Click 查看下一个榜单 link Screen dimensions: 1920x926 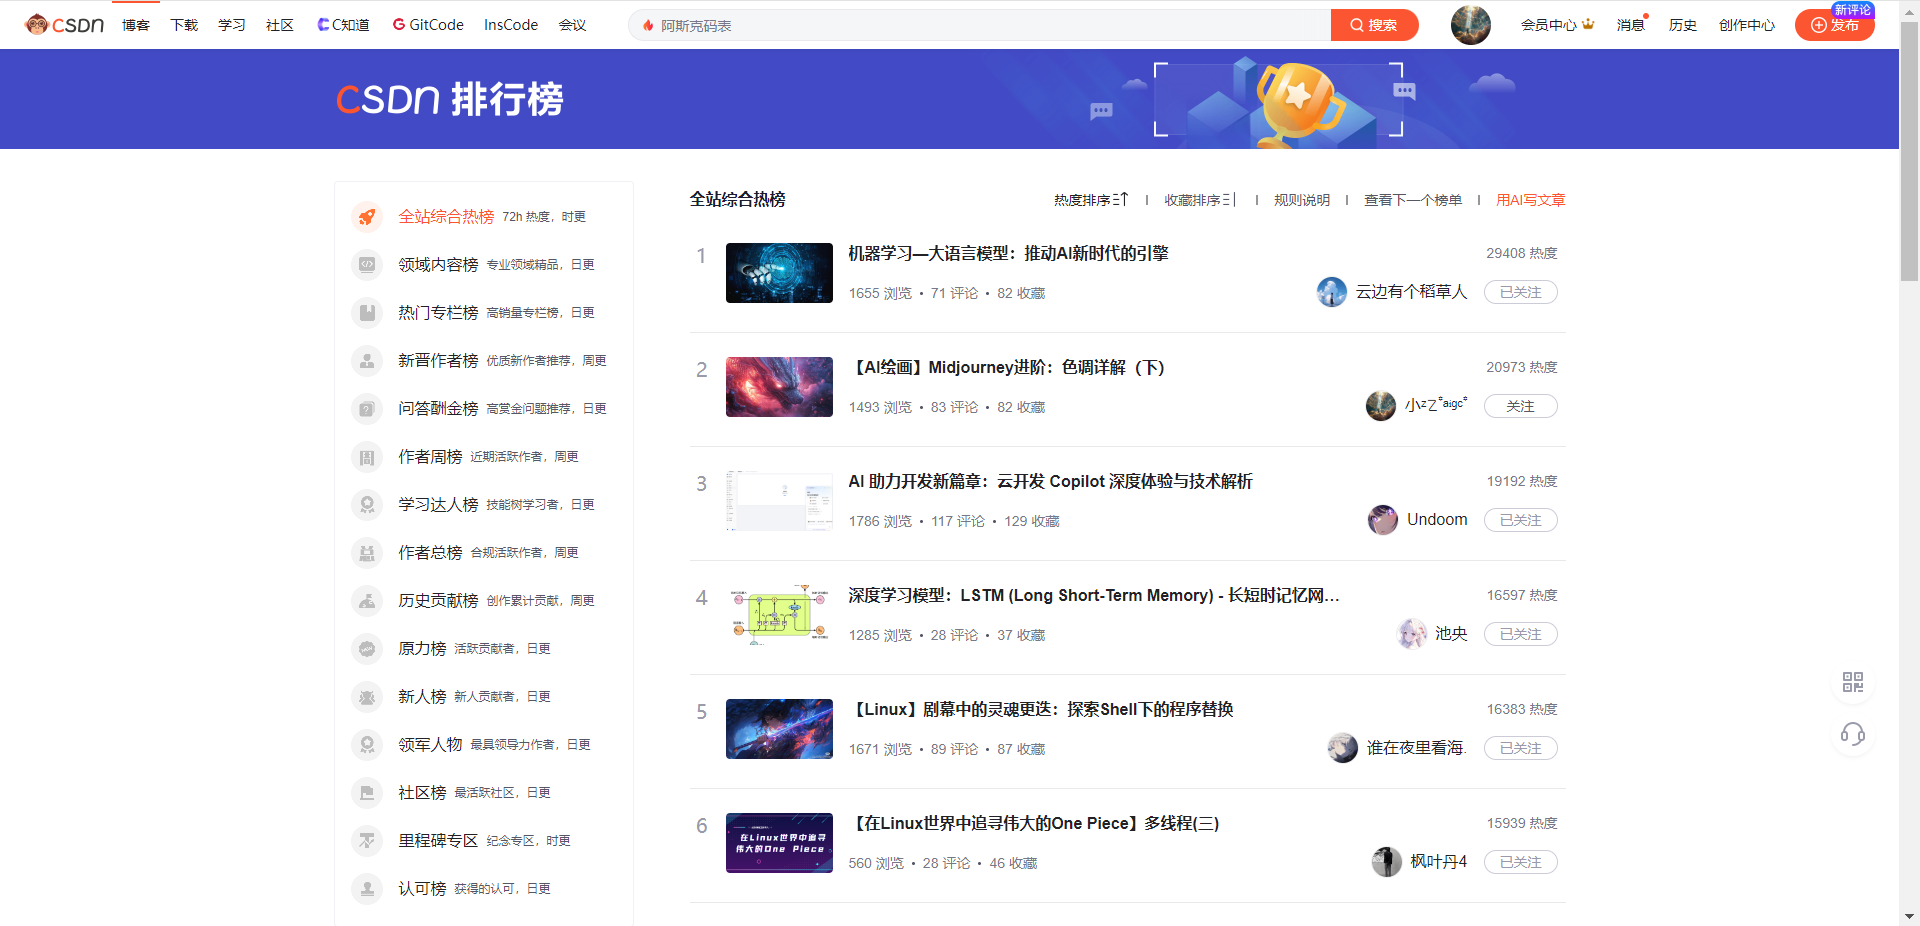click(x=1413, y=200)
